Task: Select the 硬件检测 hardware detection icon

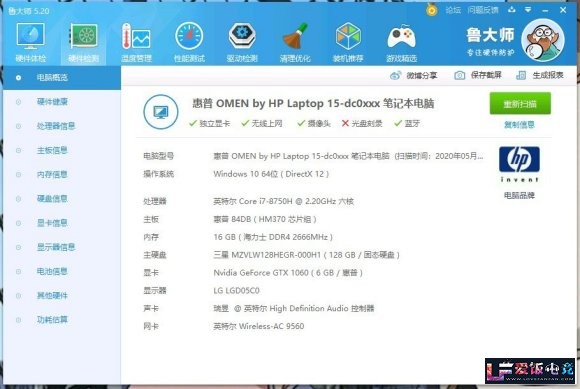Action: coord(84,42)
